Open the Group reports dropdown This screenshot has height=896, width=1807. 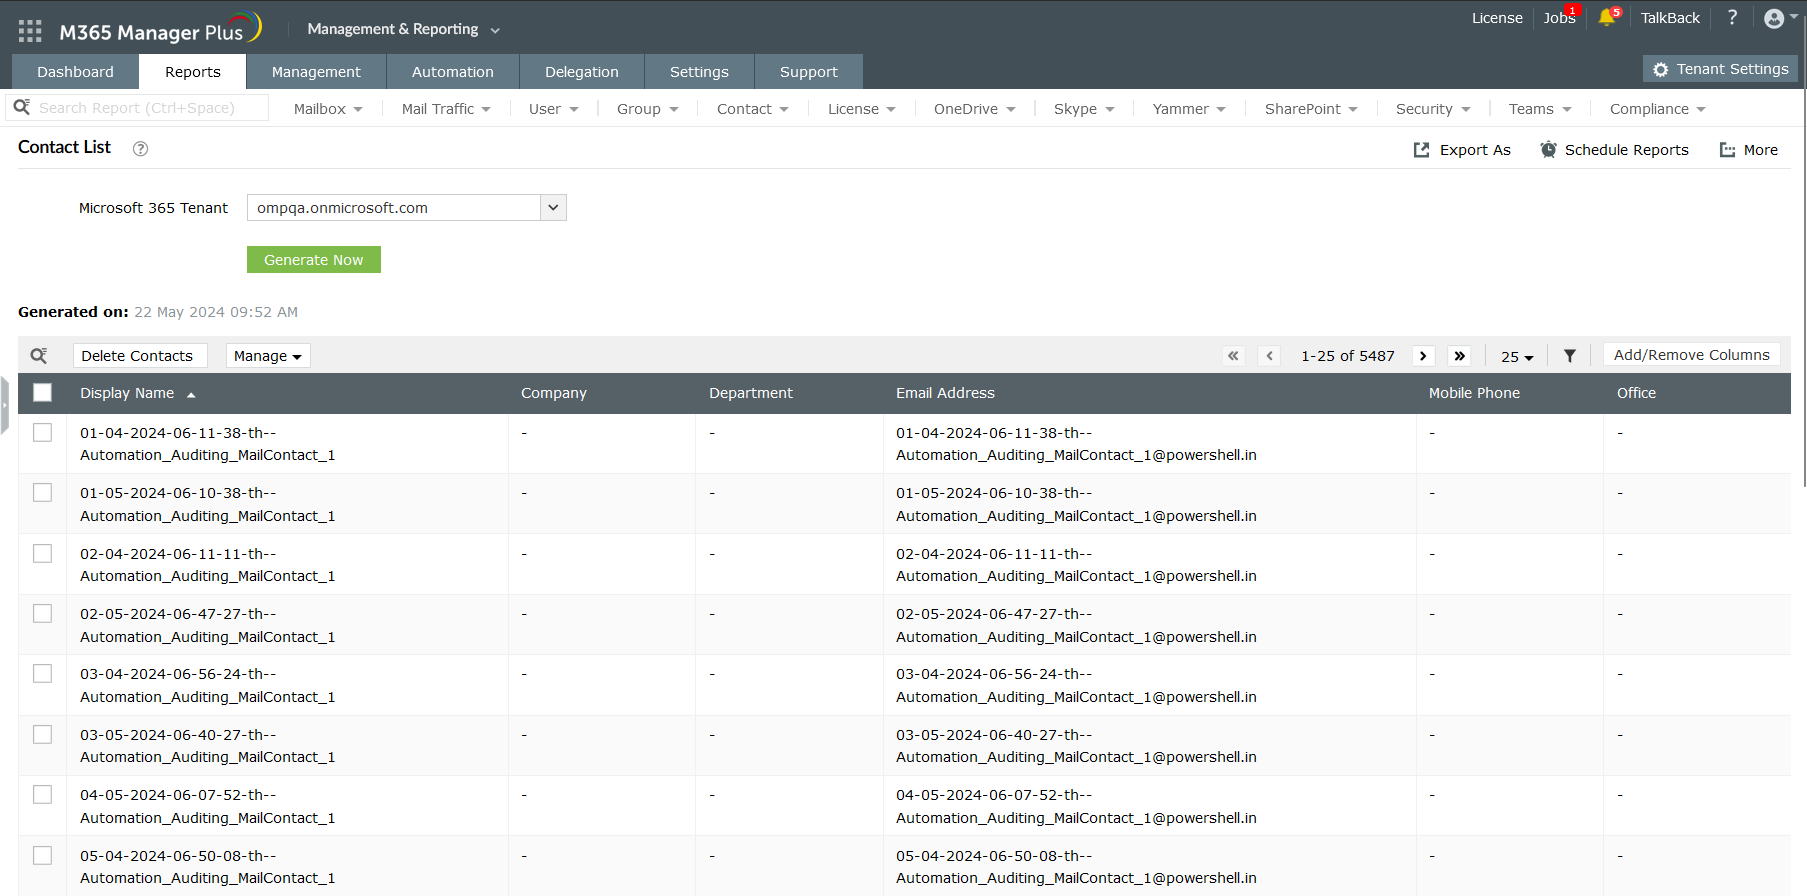[648, 109]
